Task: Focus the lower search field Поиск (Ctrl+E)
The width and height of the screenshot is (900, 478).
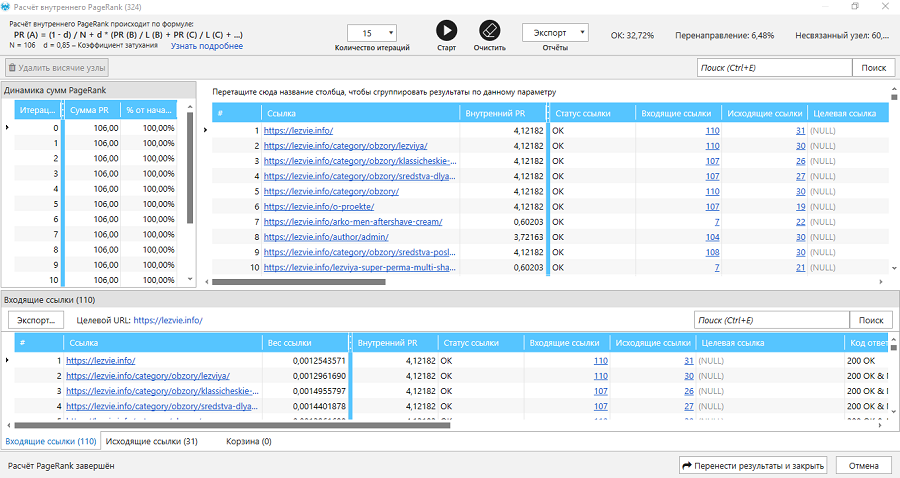Action: pos(771,320)
